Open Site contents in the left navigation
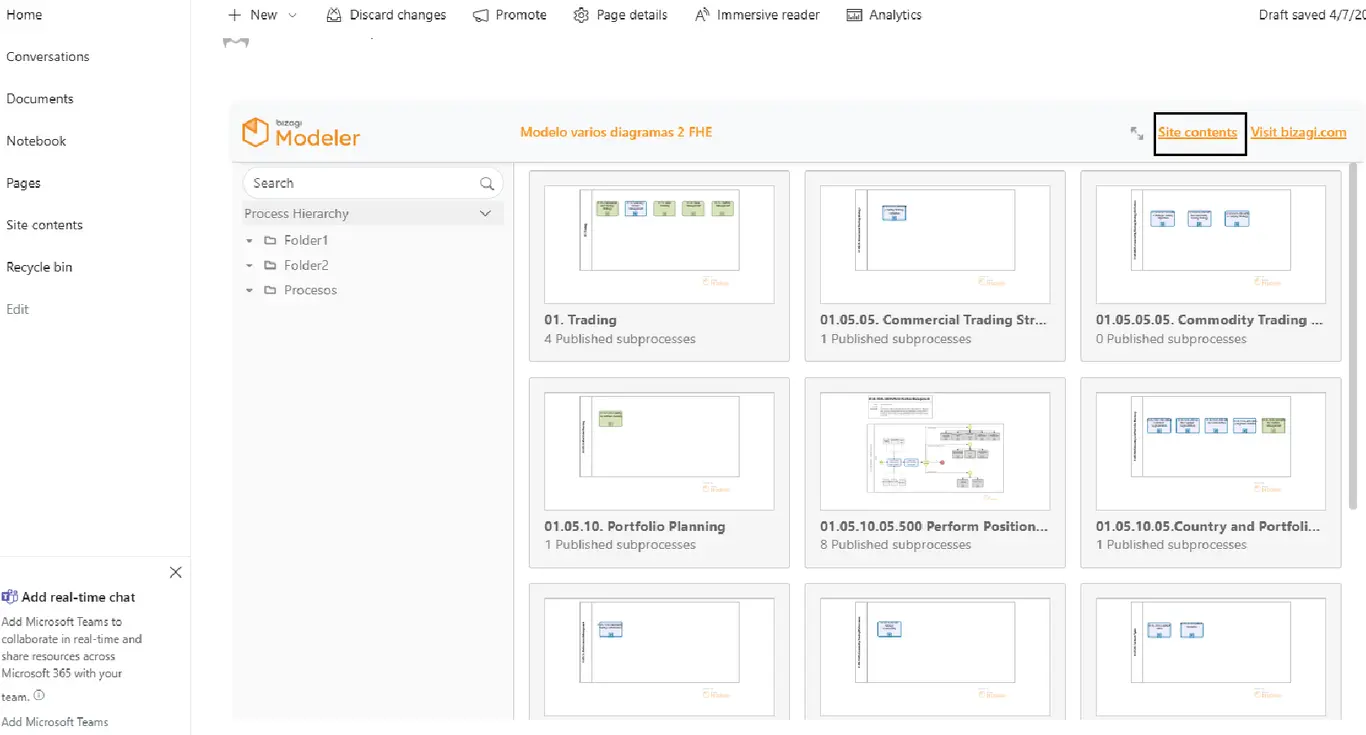The height and width of the screenshot is (735, 1366). [x=44, y=225]
